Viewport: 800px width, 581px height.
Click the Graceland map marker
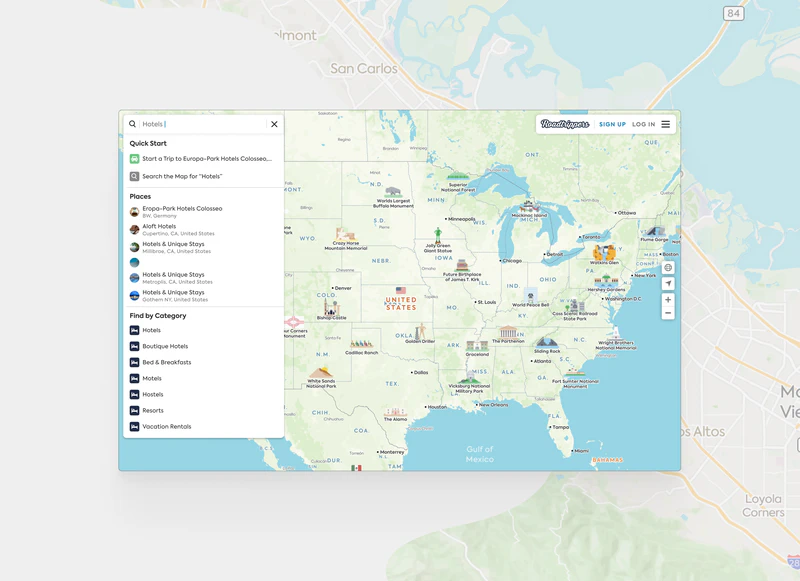tap(477, 346)
